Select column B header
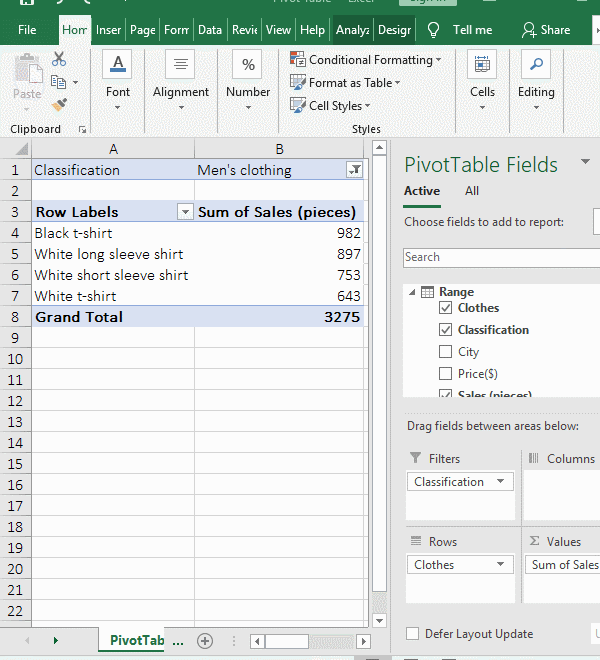Image resolution: width=600 pixels, height=660 pixels. pyautogui.click(x=279, y=149)
